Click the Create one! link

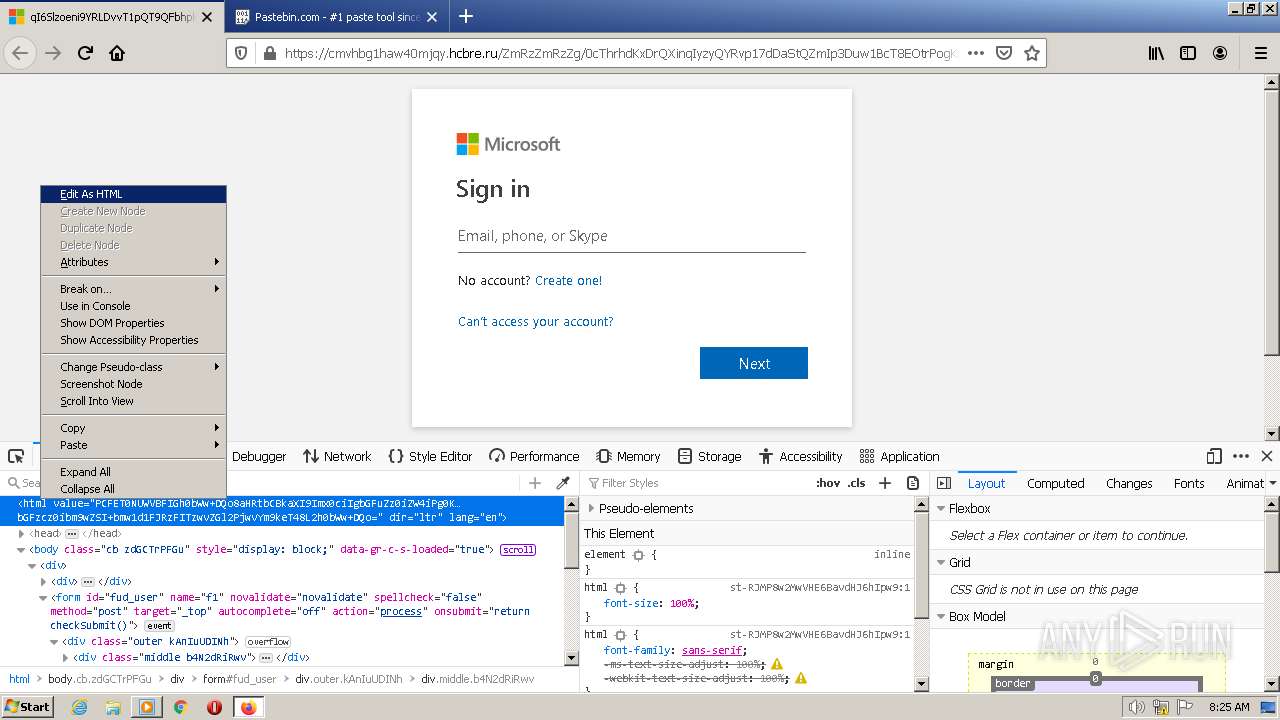click(x=568, y=281)
